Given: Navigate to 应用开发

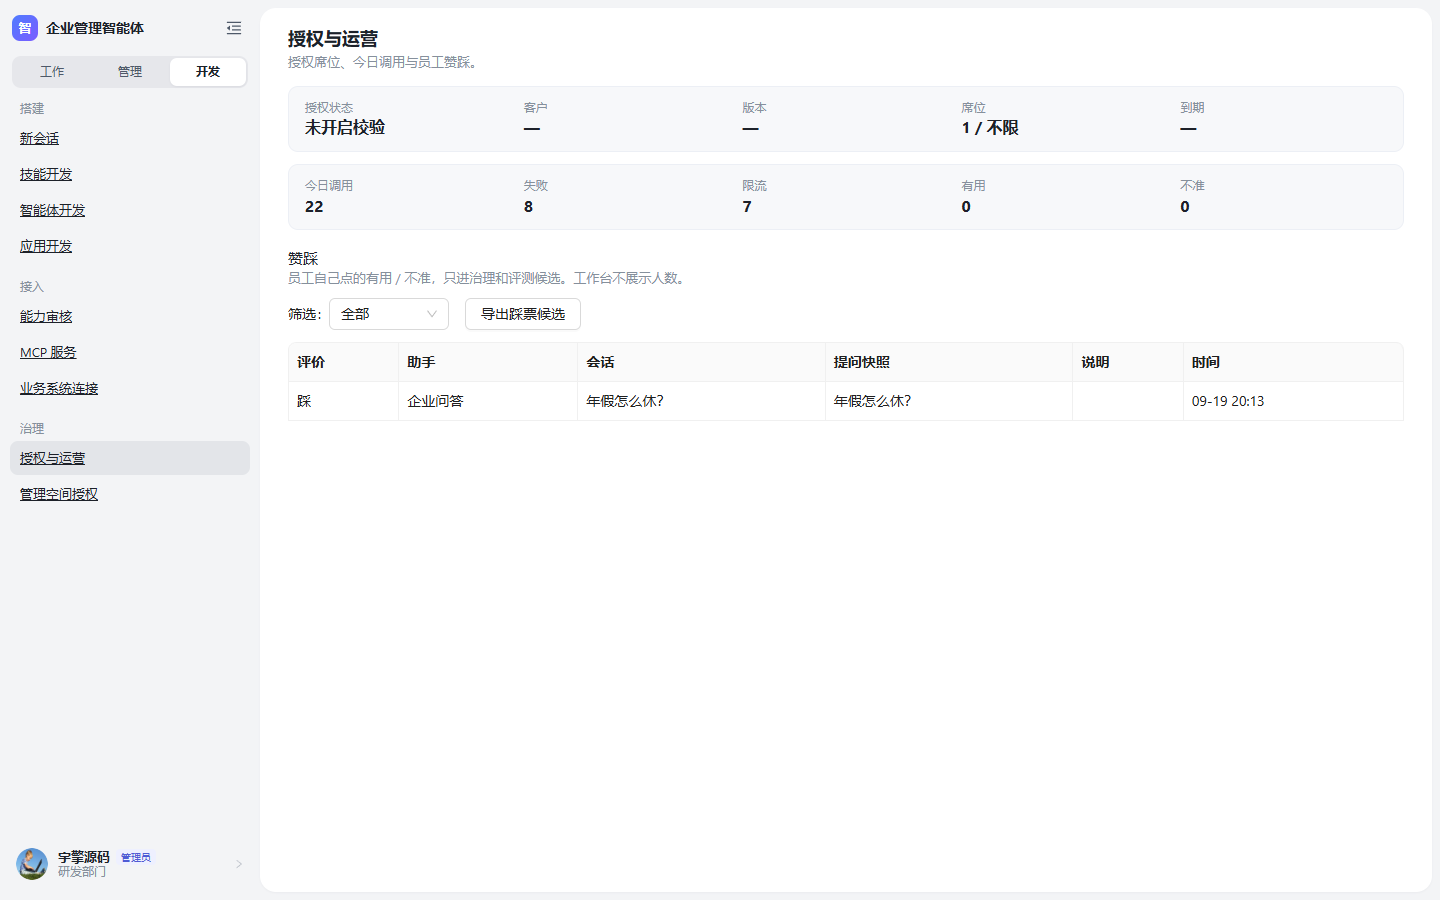Looking at the screenshot, I should click(x=46, y=247).
